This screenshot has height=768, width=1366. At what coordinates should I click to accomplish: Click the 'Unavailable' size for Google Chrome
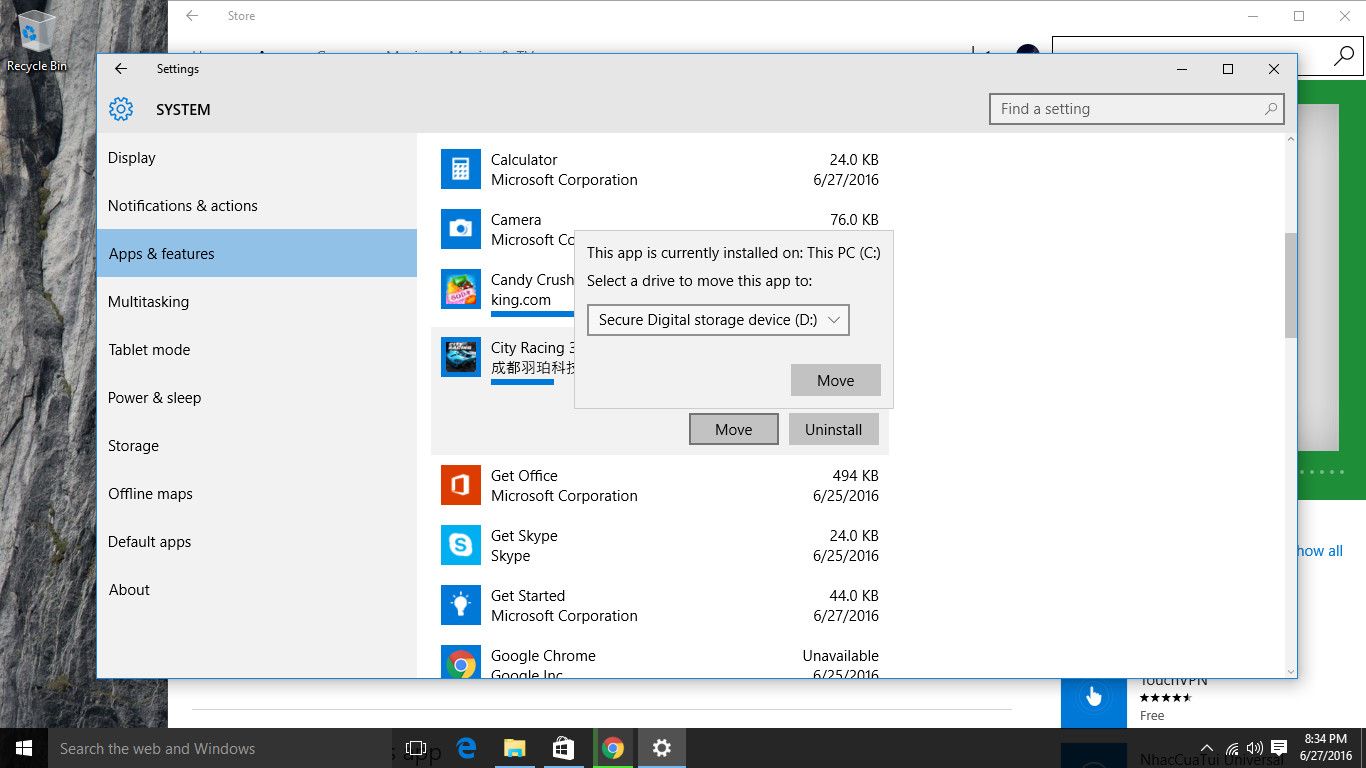coord(840,656)
